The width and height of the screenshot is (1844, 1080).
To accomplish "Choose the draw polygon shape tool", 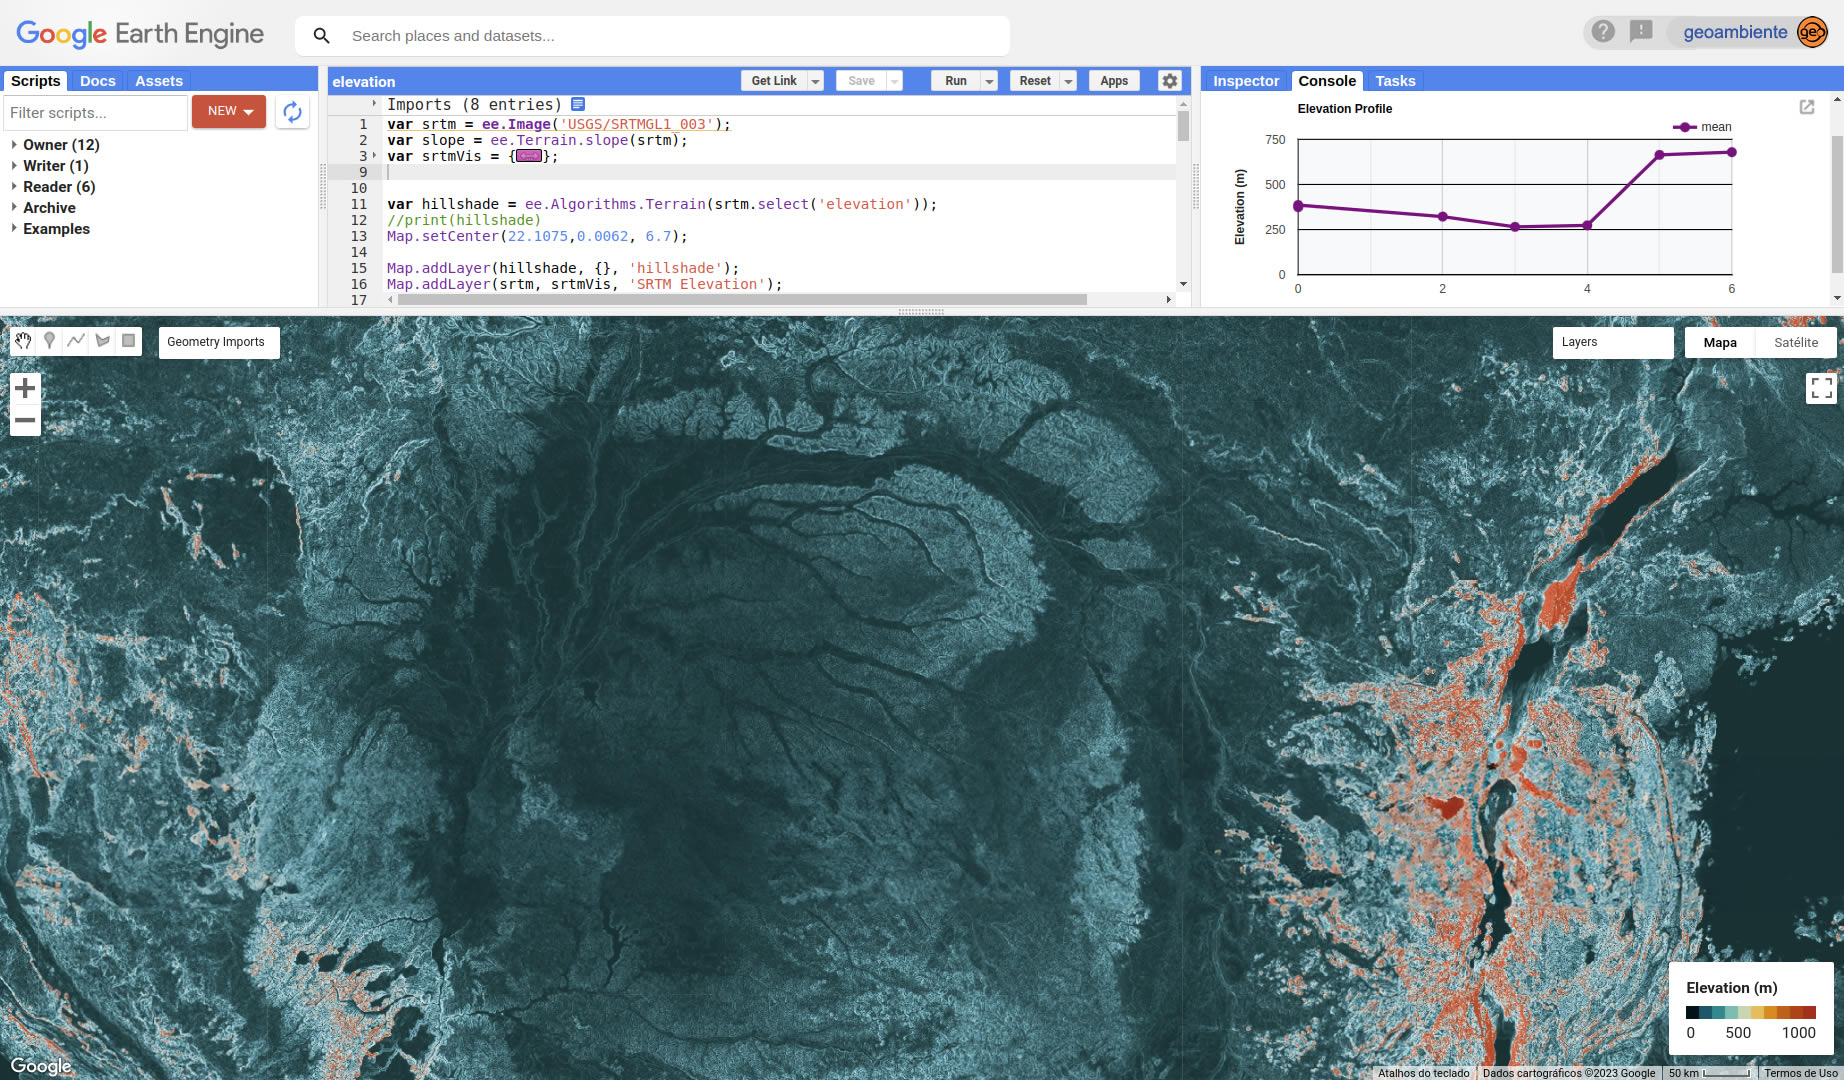I will (102, 341).
